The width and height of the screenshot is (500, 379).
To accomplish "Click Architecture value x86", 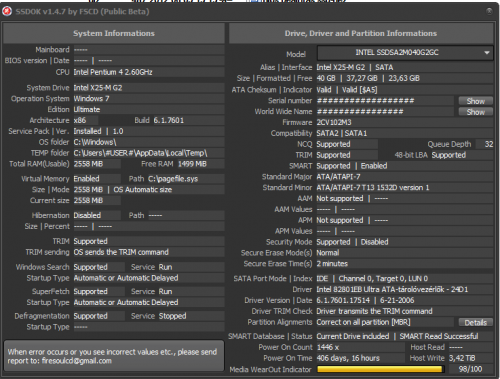I will (80, 120).
